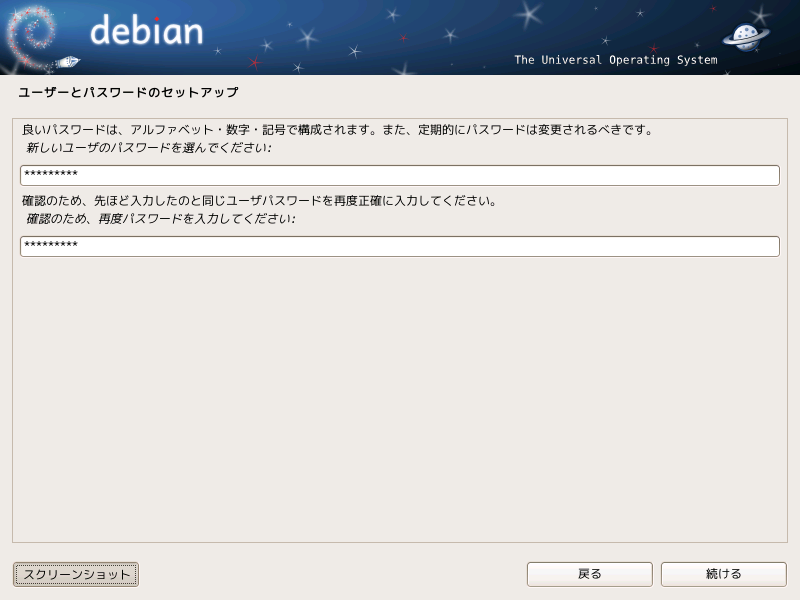Image resolution: width=800 pixels, height=600 pixels.
Task: Click the 良いパスワードは description text
Action: (x=338, y=130)
